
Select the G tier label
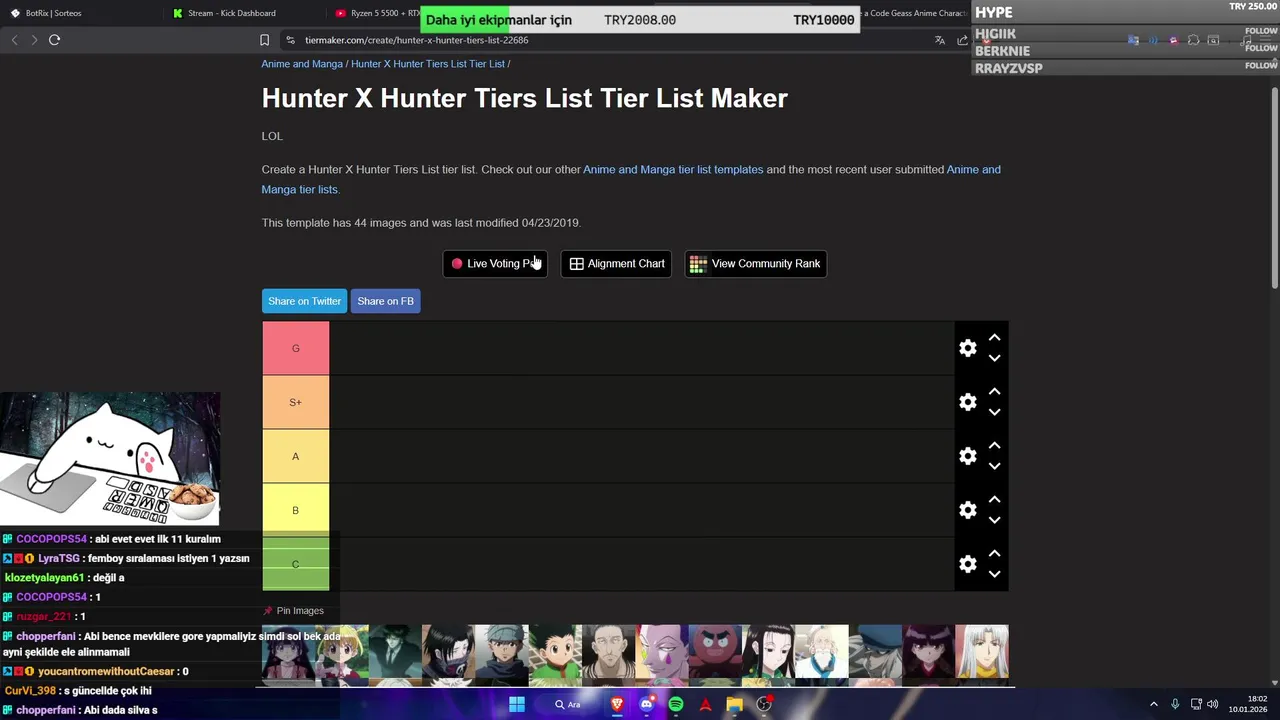click(295, 348)
